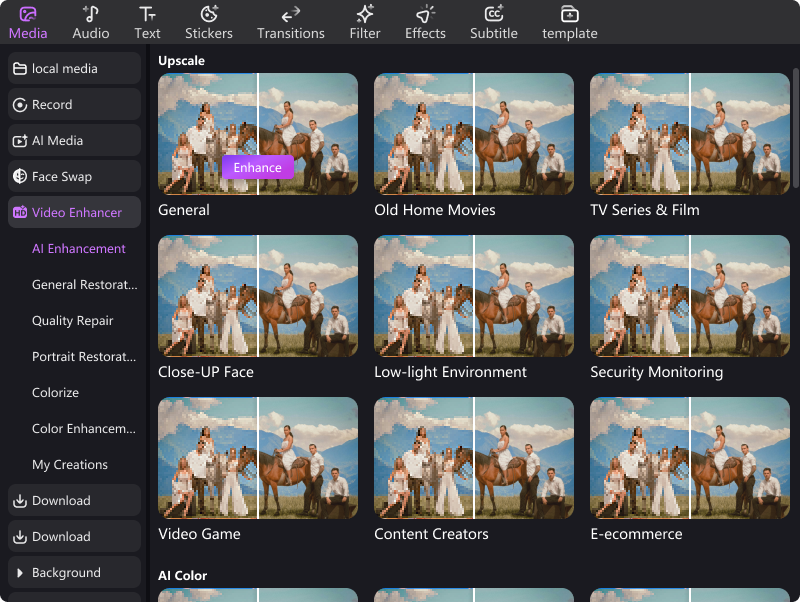Open the Media tab
Image resolution: width=800 pixels, height=602 pixels.
[x=28, y=23]
